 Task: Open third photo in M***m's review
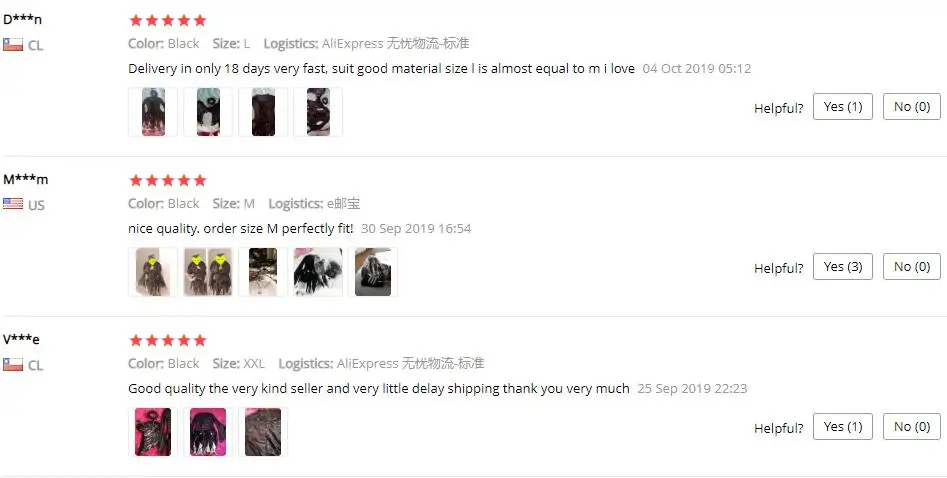pyautogui.click(x=263, y=272)
